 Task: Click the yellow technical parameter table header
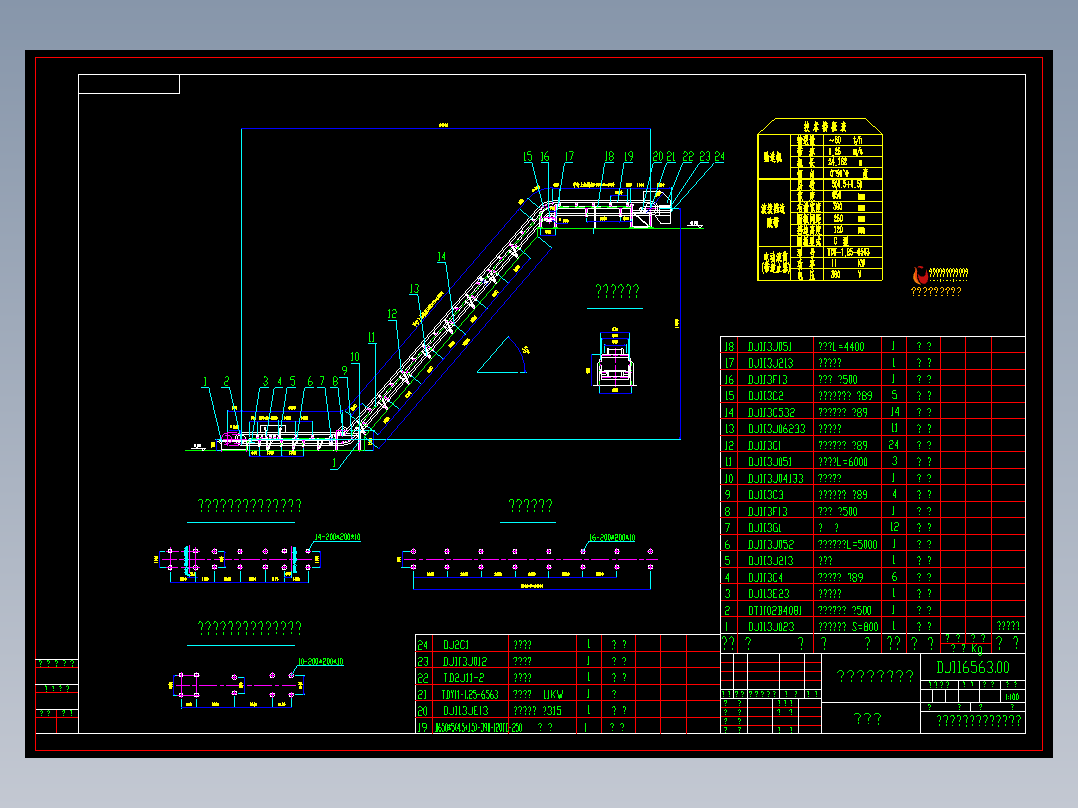point(820,127)
